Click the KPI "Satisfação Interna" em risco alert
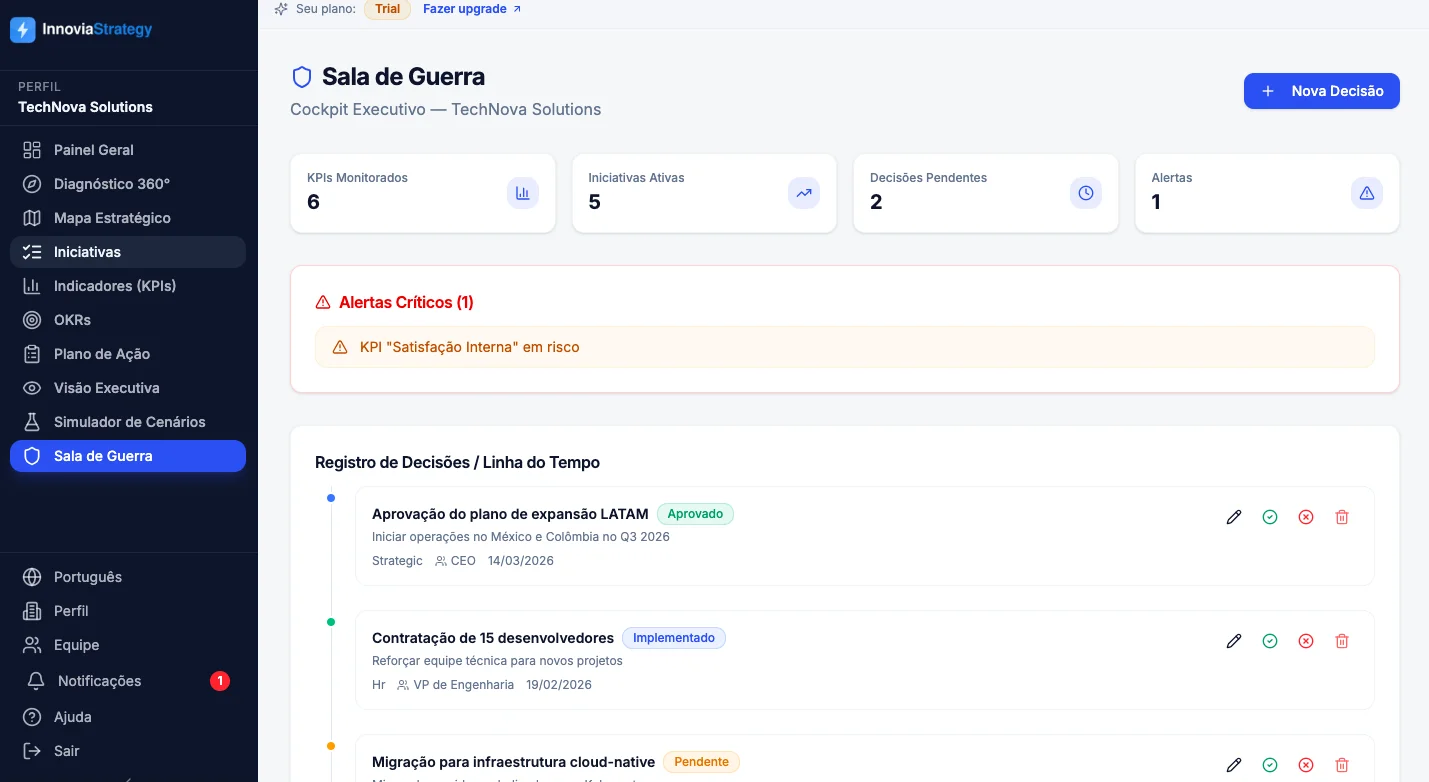The width and height of the screenshot is (1429, 782). (x=845, y=347)
